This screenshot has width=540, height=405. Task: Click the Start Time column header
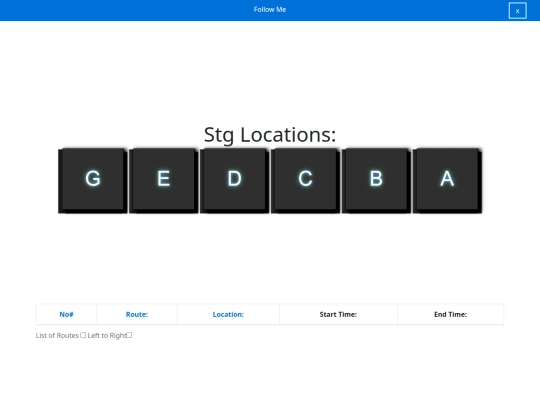(x=338, y=314)
